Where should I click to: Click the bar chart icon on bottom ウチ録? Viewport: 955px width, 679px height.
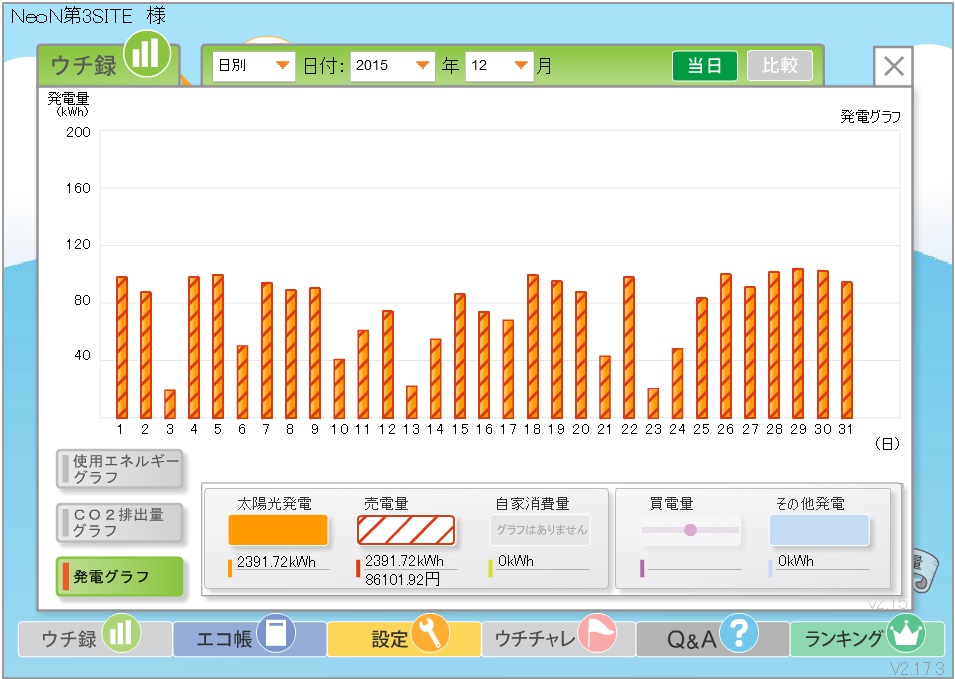121,633
